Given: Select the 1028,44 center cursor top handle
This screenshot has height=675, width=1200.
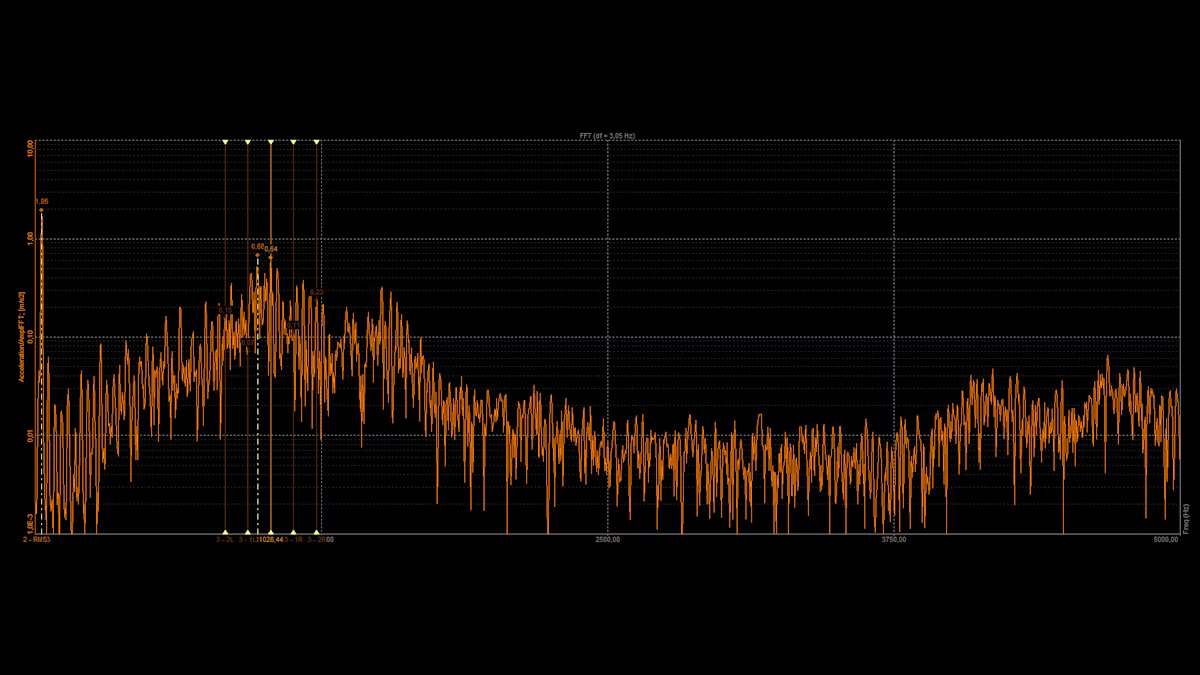Looking at the screenshot, I should [x=271, y=142].
